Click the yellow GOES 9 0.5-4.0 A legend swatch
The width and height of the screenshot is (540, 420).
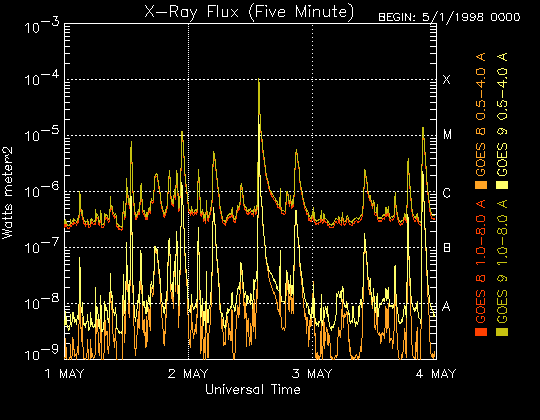click(x=502, y=185)
